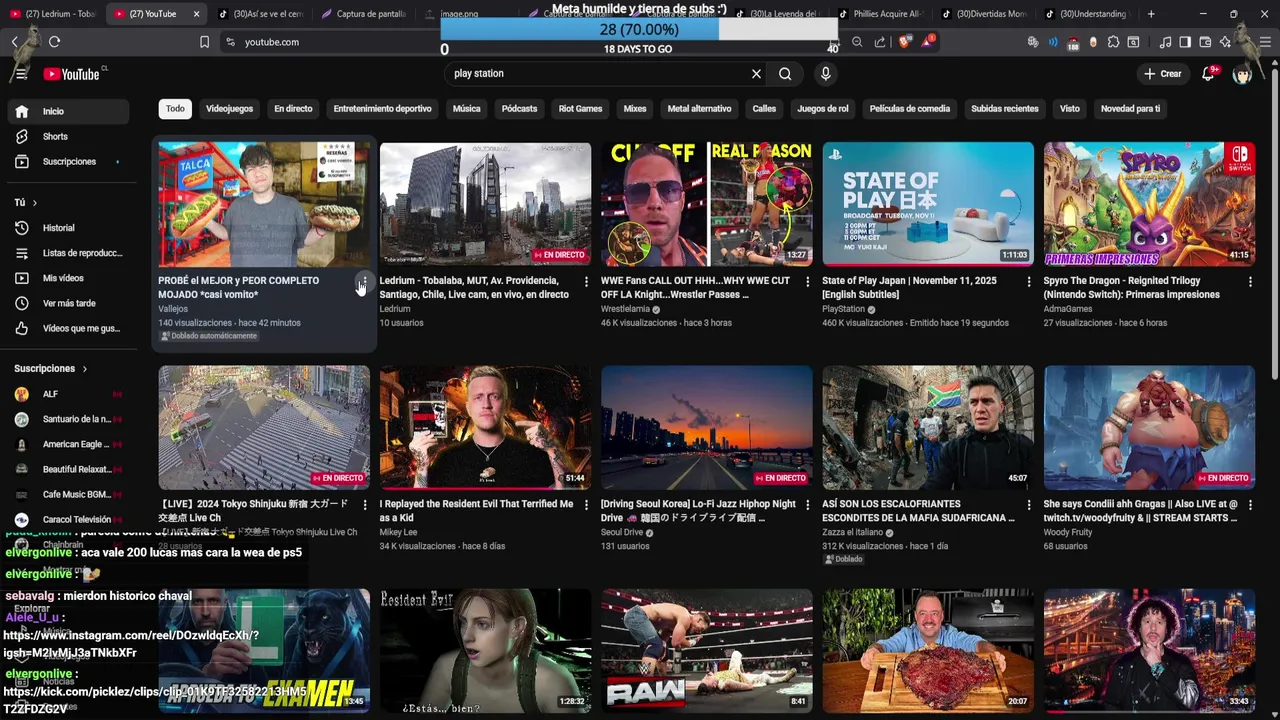Open the site settings icon beside youtube.com
1280x720 pixels.
pyautogui.click(x=231, y=42)
